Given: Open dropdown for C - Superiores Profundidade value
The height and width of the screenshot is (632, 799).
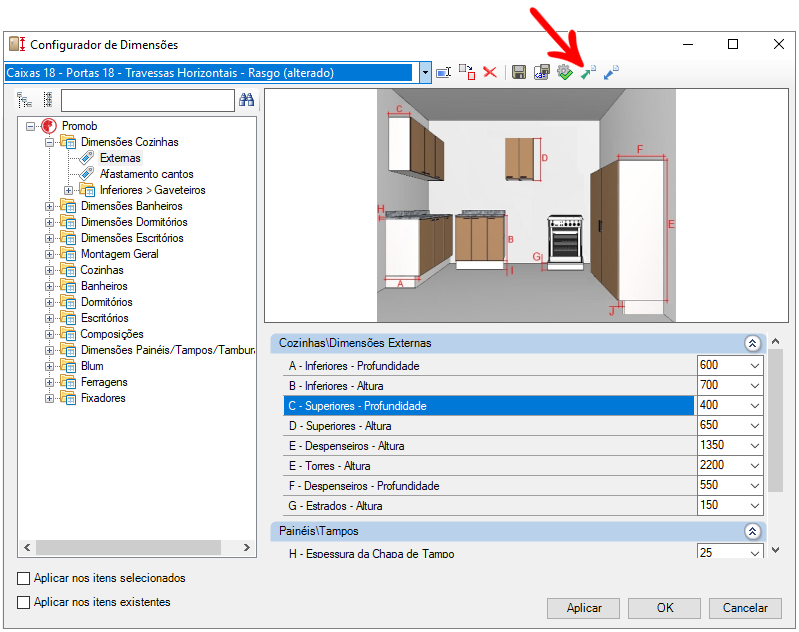Looking at the screenshot, I should 755,406.
